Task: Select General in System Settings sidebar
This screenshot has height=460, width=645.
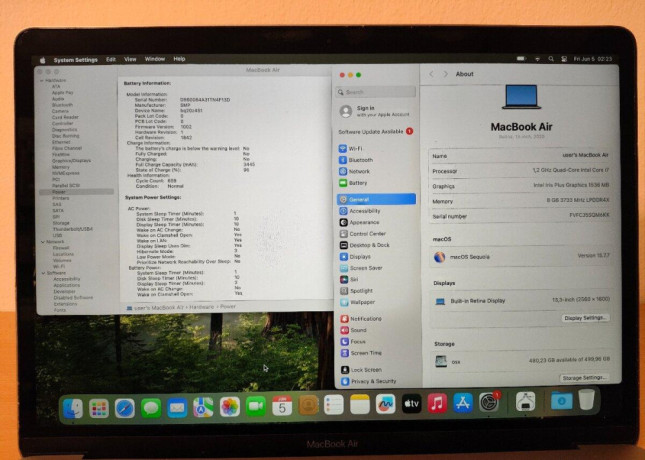Action: (x=376, y=200)
